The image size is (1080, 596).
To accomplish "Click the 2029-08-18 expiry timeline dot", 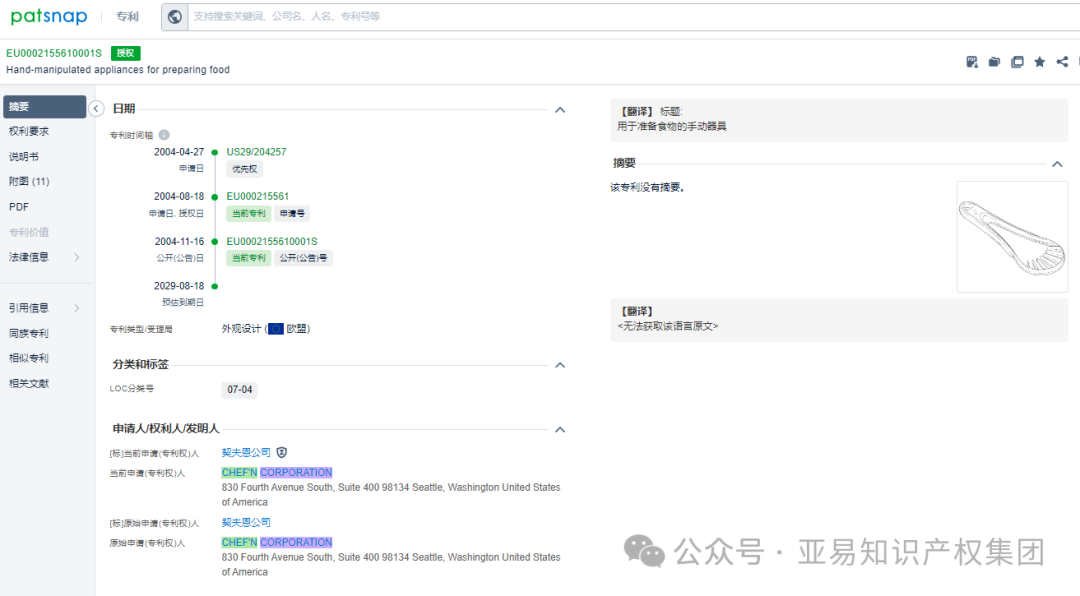I will coord(215,286).
